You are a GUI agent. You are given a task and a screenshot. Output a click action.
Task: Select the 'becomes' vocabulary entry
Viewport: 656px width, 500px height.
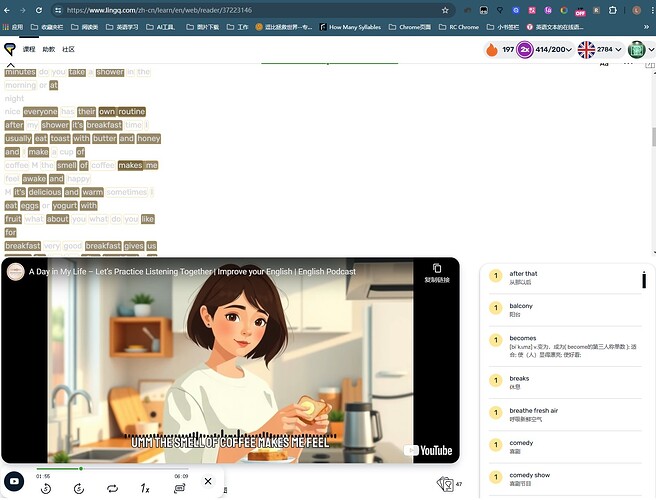(565, 346)
